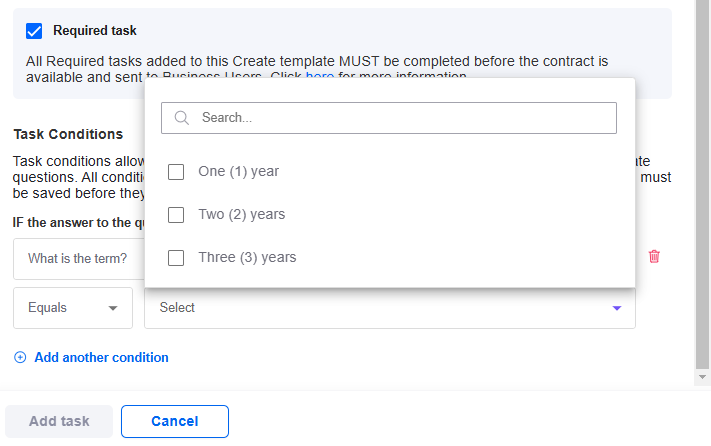Tick the Three (3) years checkbox

pyautogui.click(x=176, y=258)
